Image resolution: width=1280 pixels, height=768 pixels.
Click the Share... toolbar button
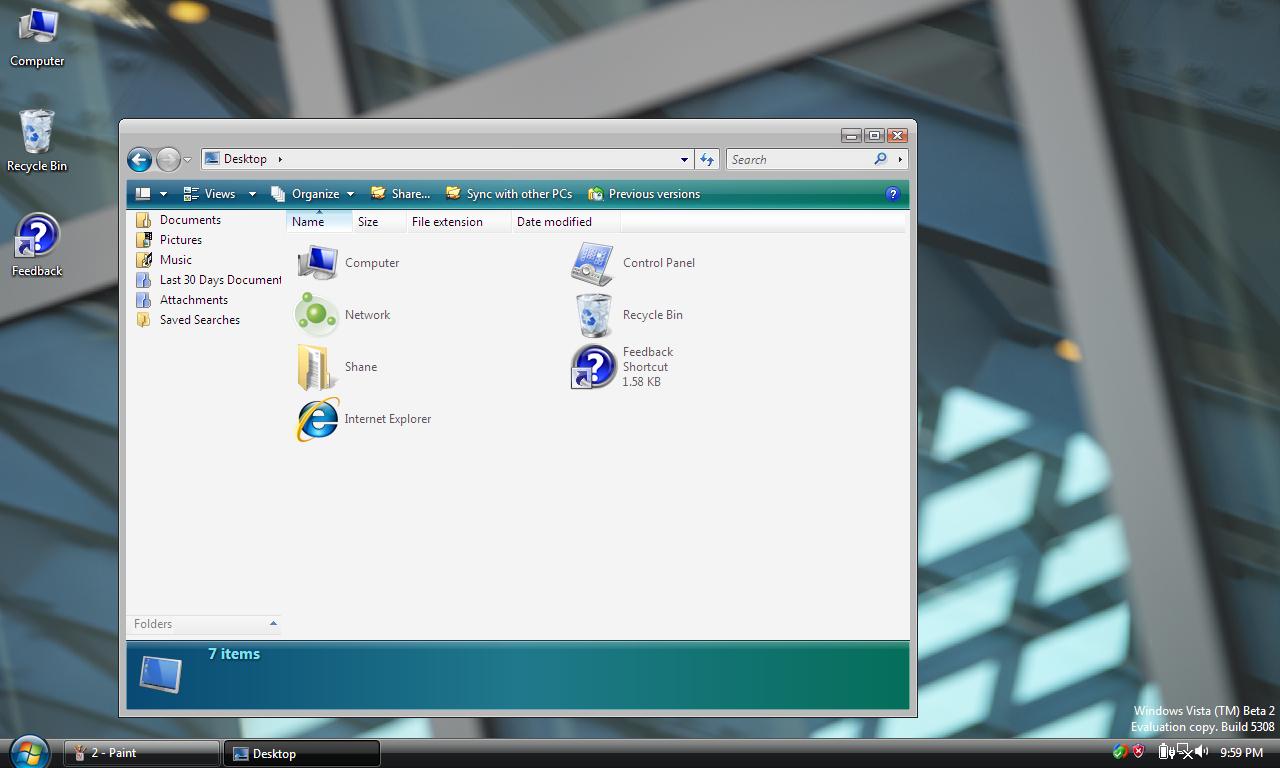point(400,194)
